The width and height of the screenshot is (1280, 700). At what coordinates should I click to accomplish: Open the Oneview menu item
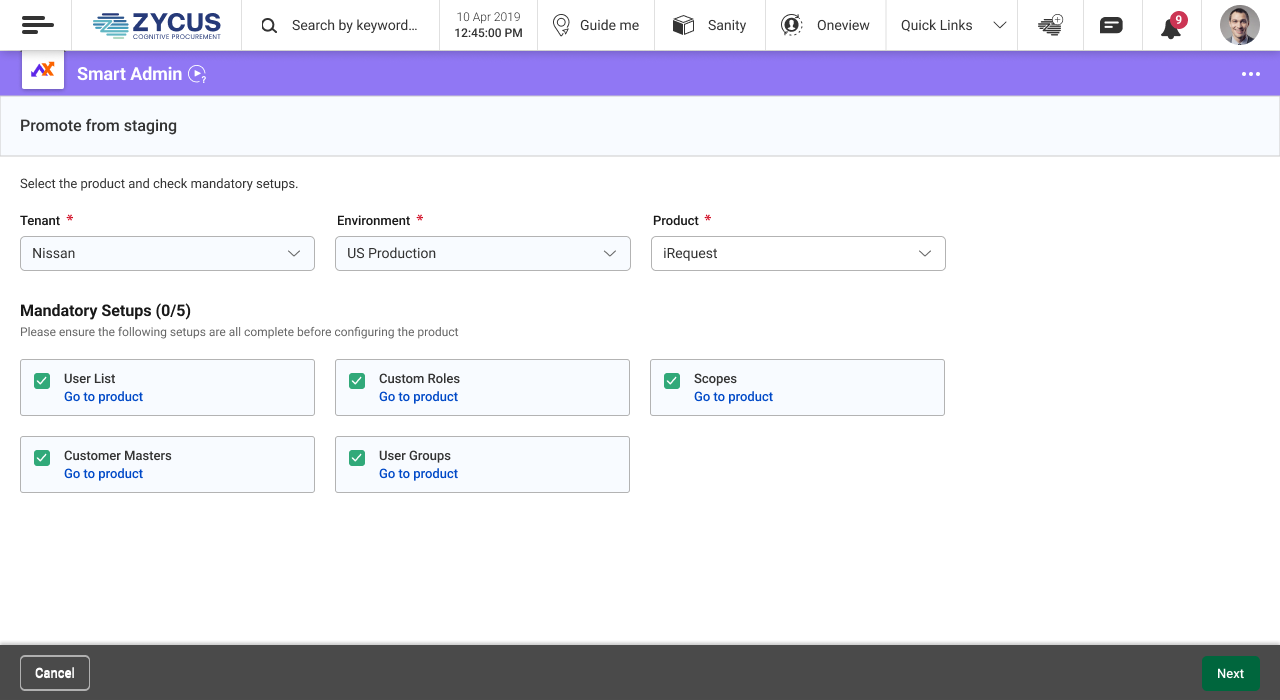[826, 25]
